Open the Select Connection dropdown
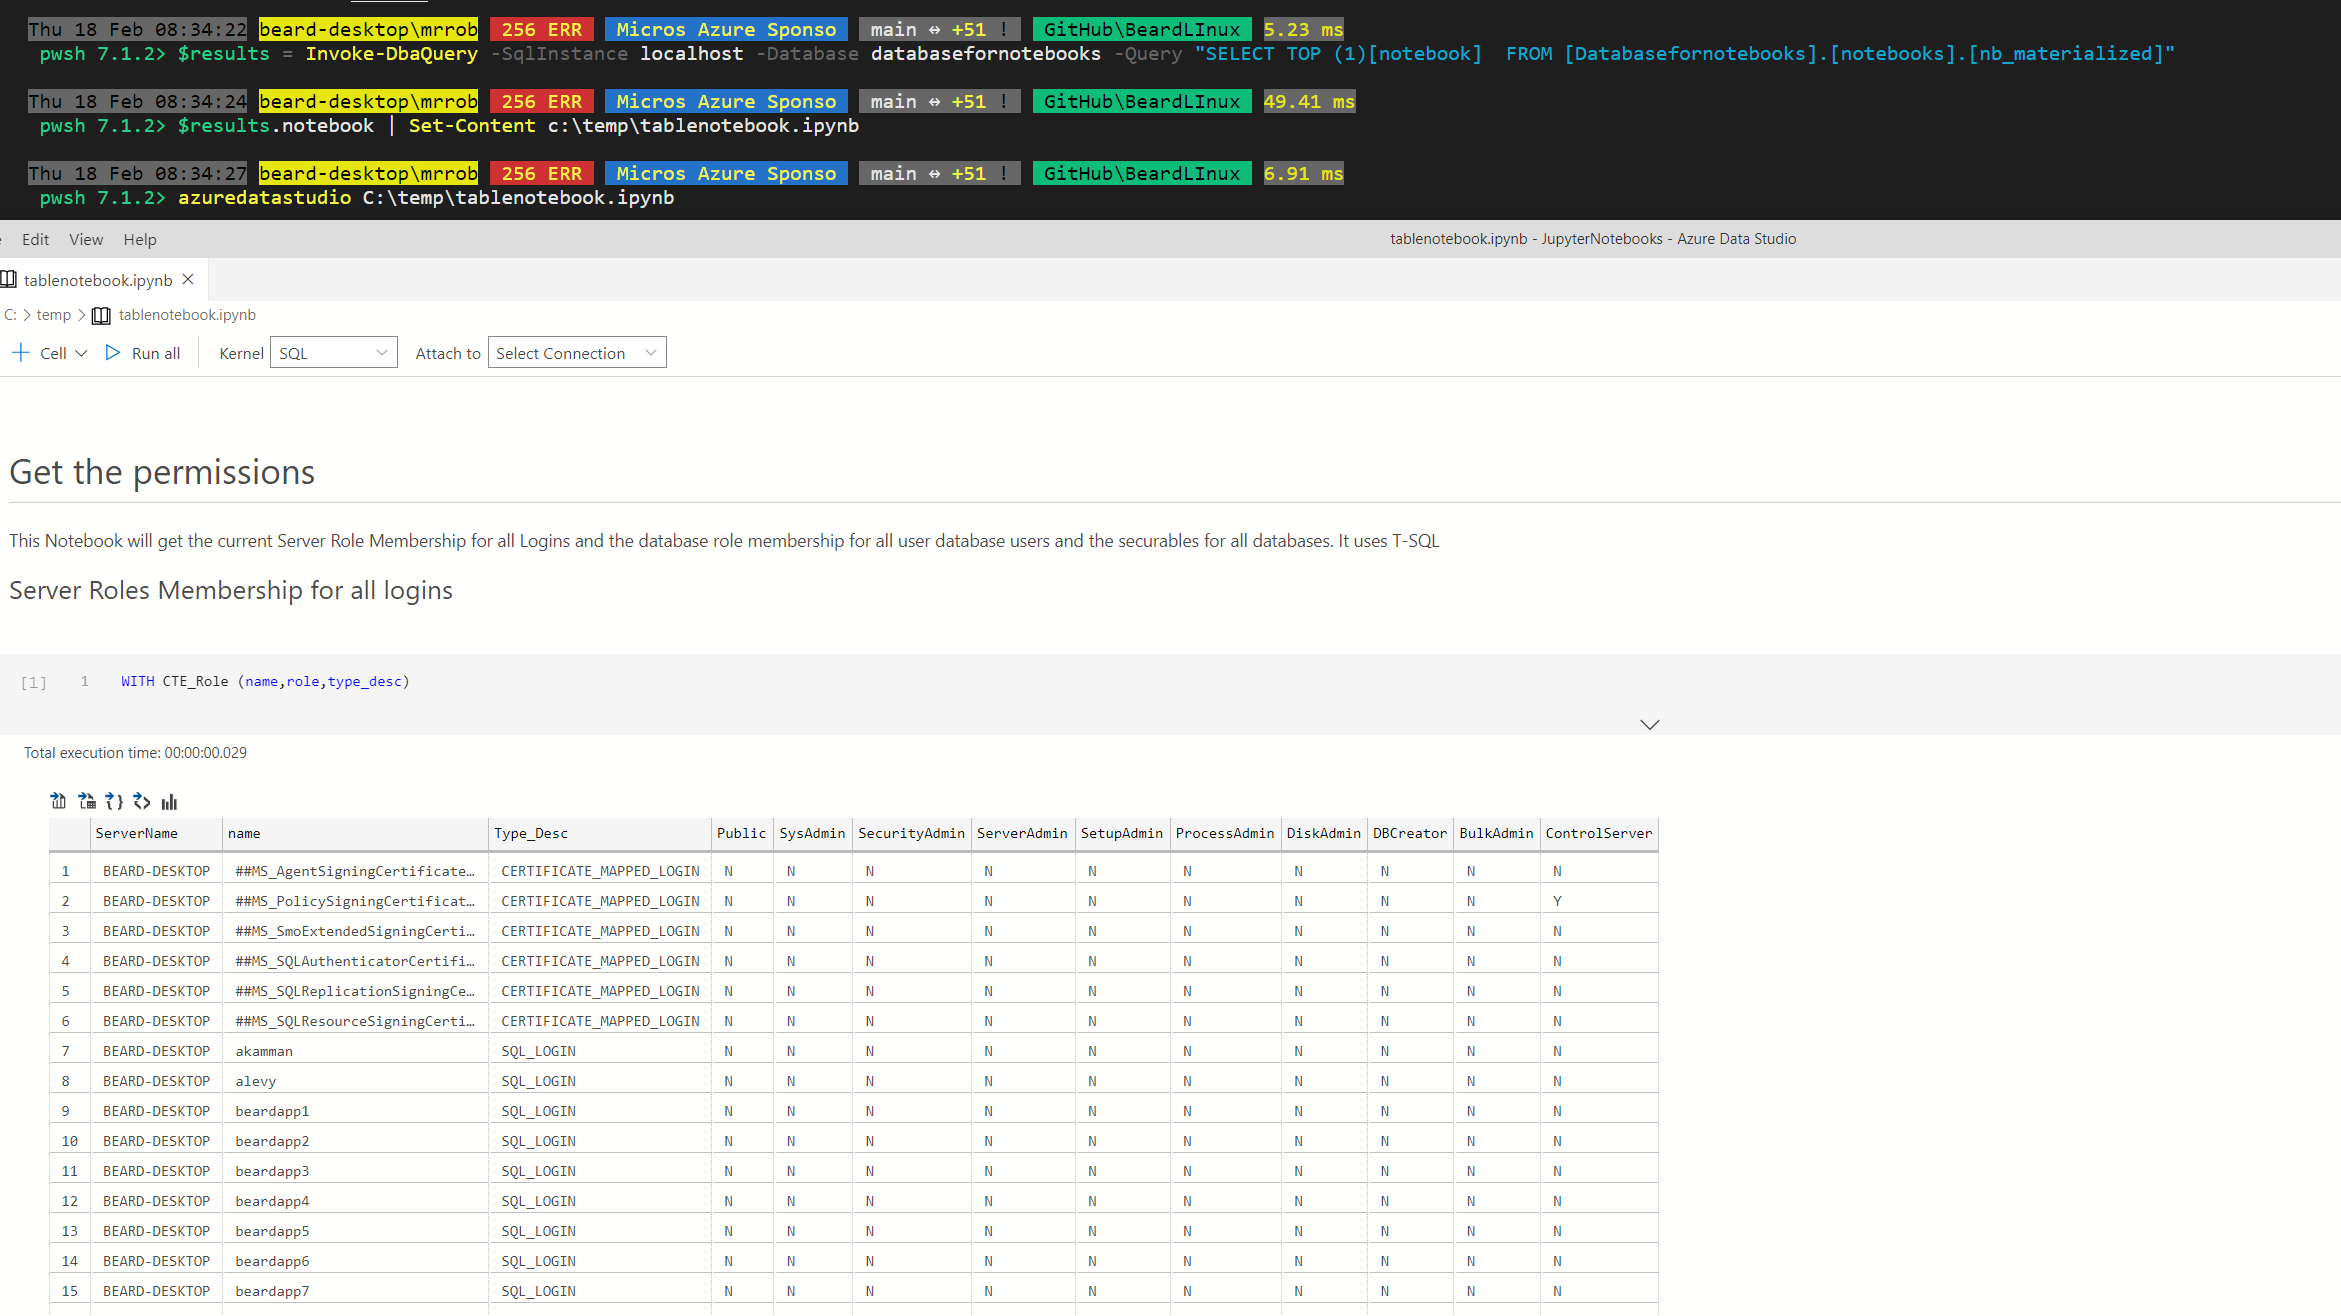Viewport: 2341px width, 1316px height. click(577, 353)
